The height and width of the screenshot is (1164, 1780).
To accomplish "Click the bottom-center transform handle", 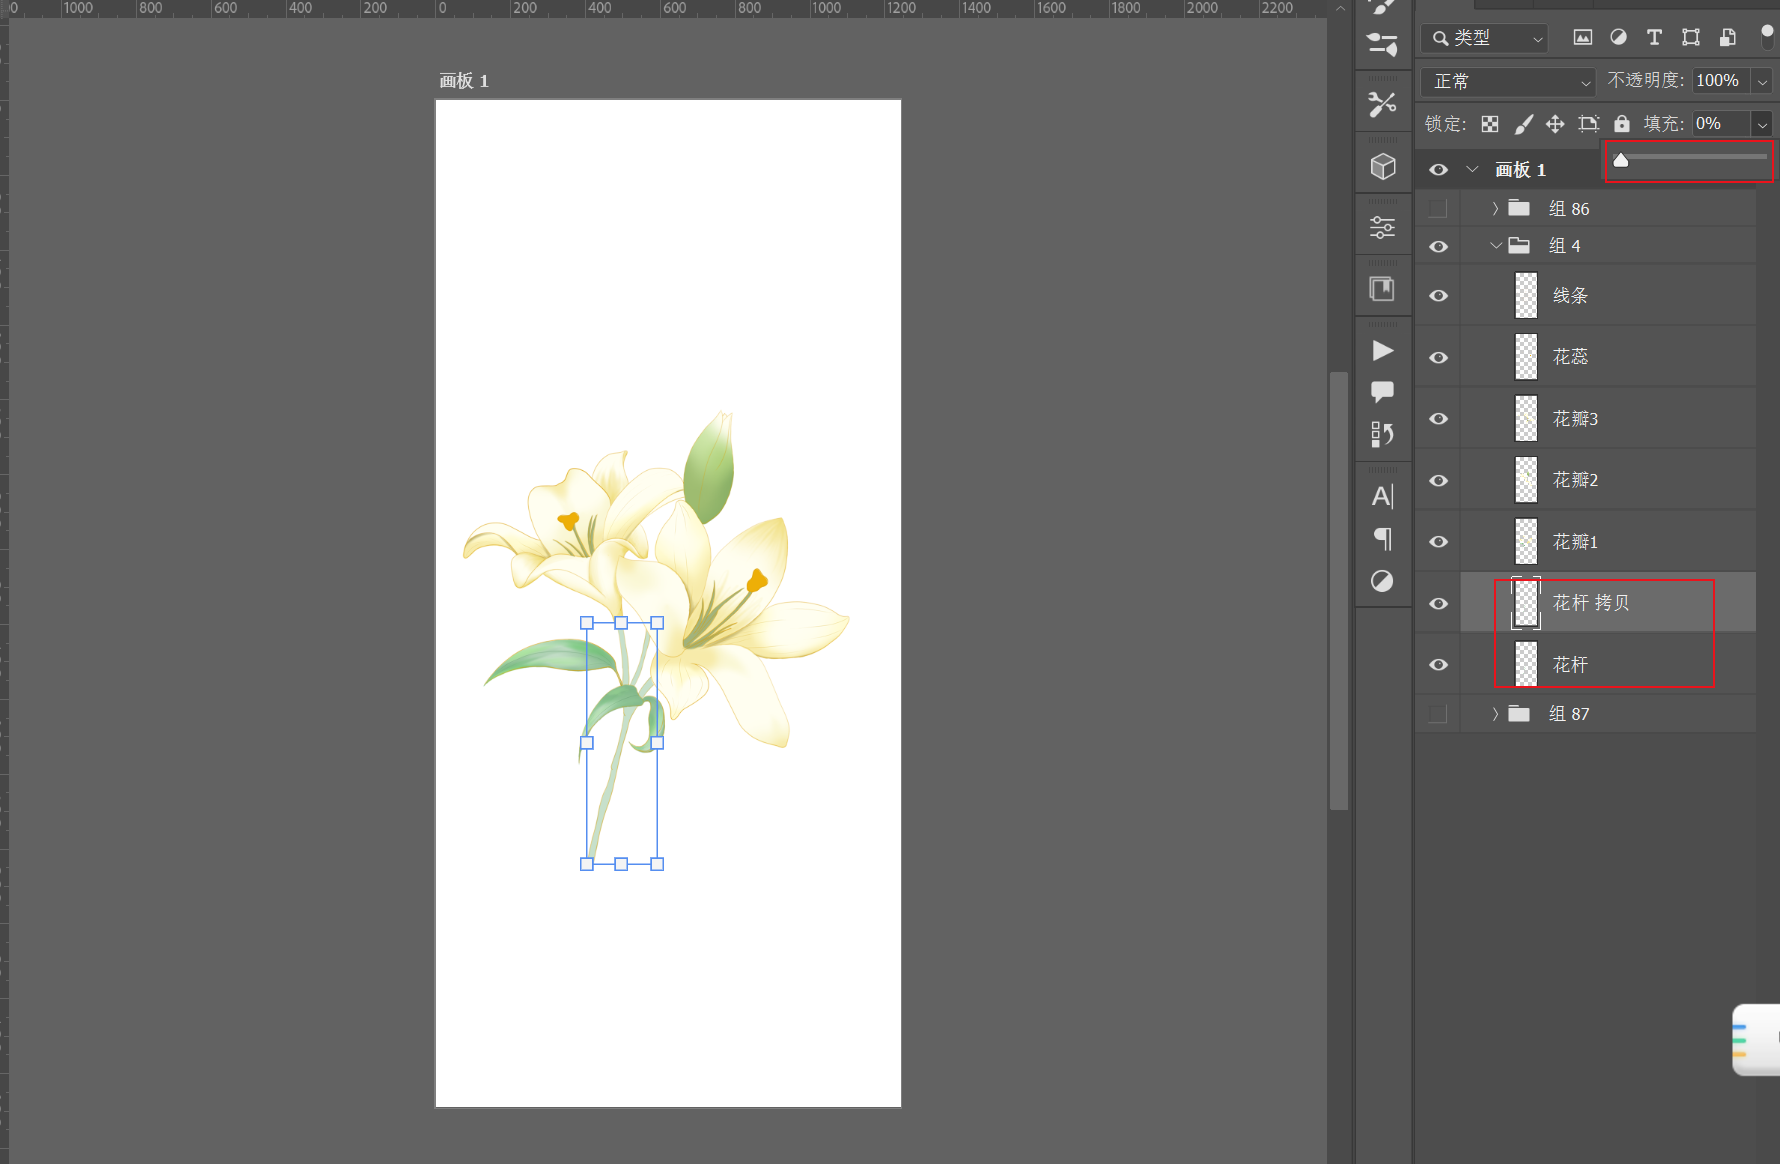I will 621,864.
